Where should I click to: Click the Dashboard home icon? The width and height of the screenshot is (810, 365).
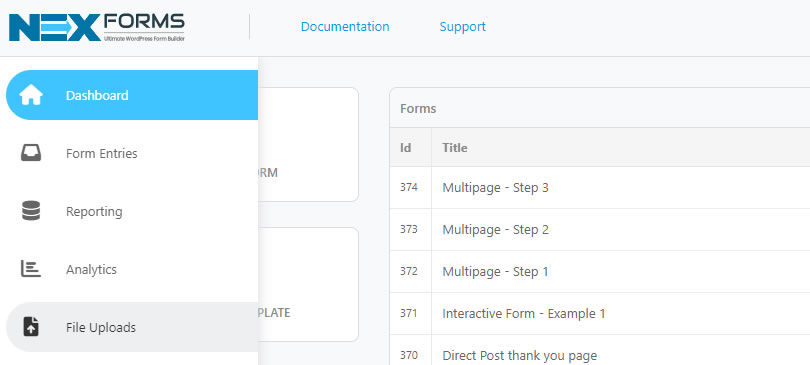[31, 96]
